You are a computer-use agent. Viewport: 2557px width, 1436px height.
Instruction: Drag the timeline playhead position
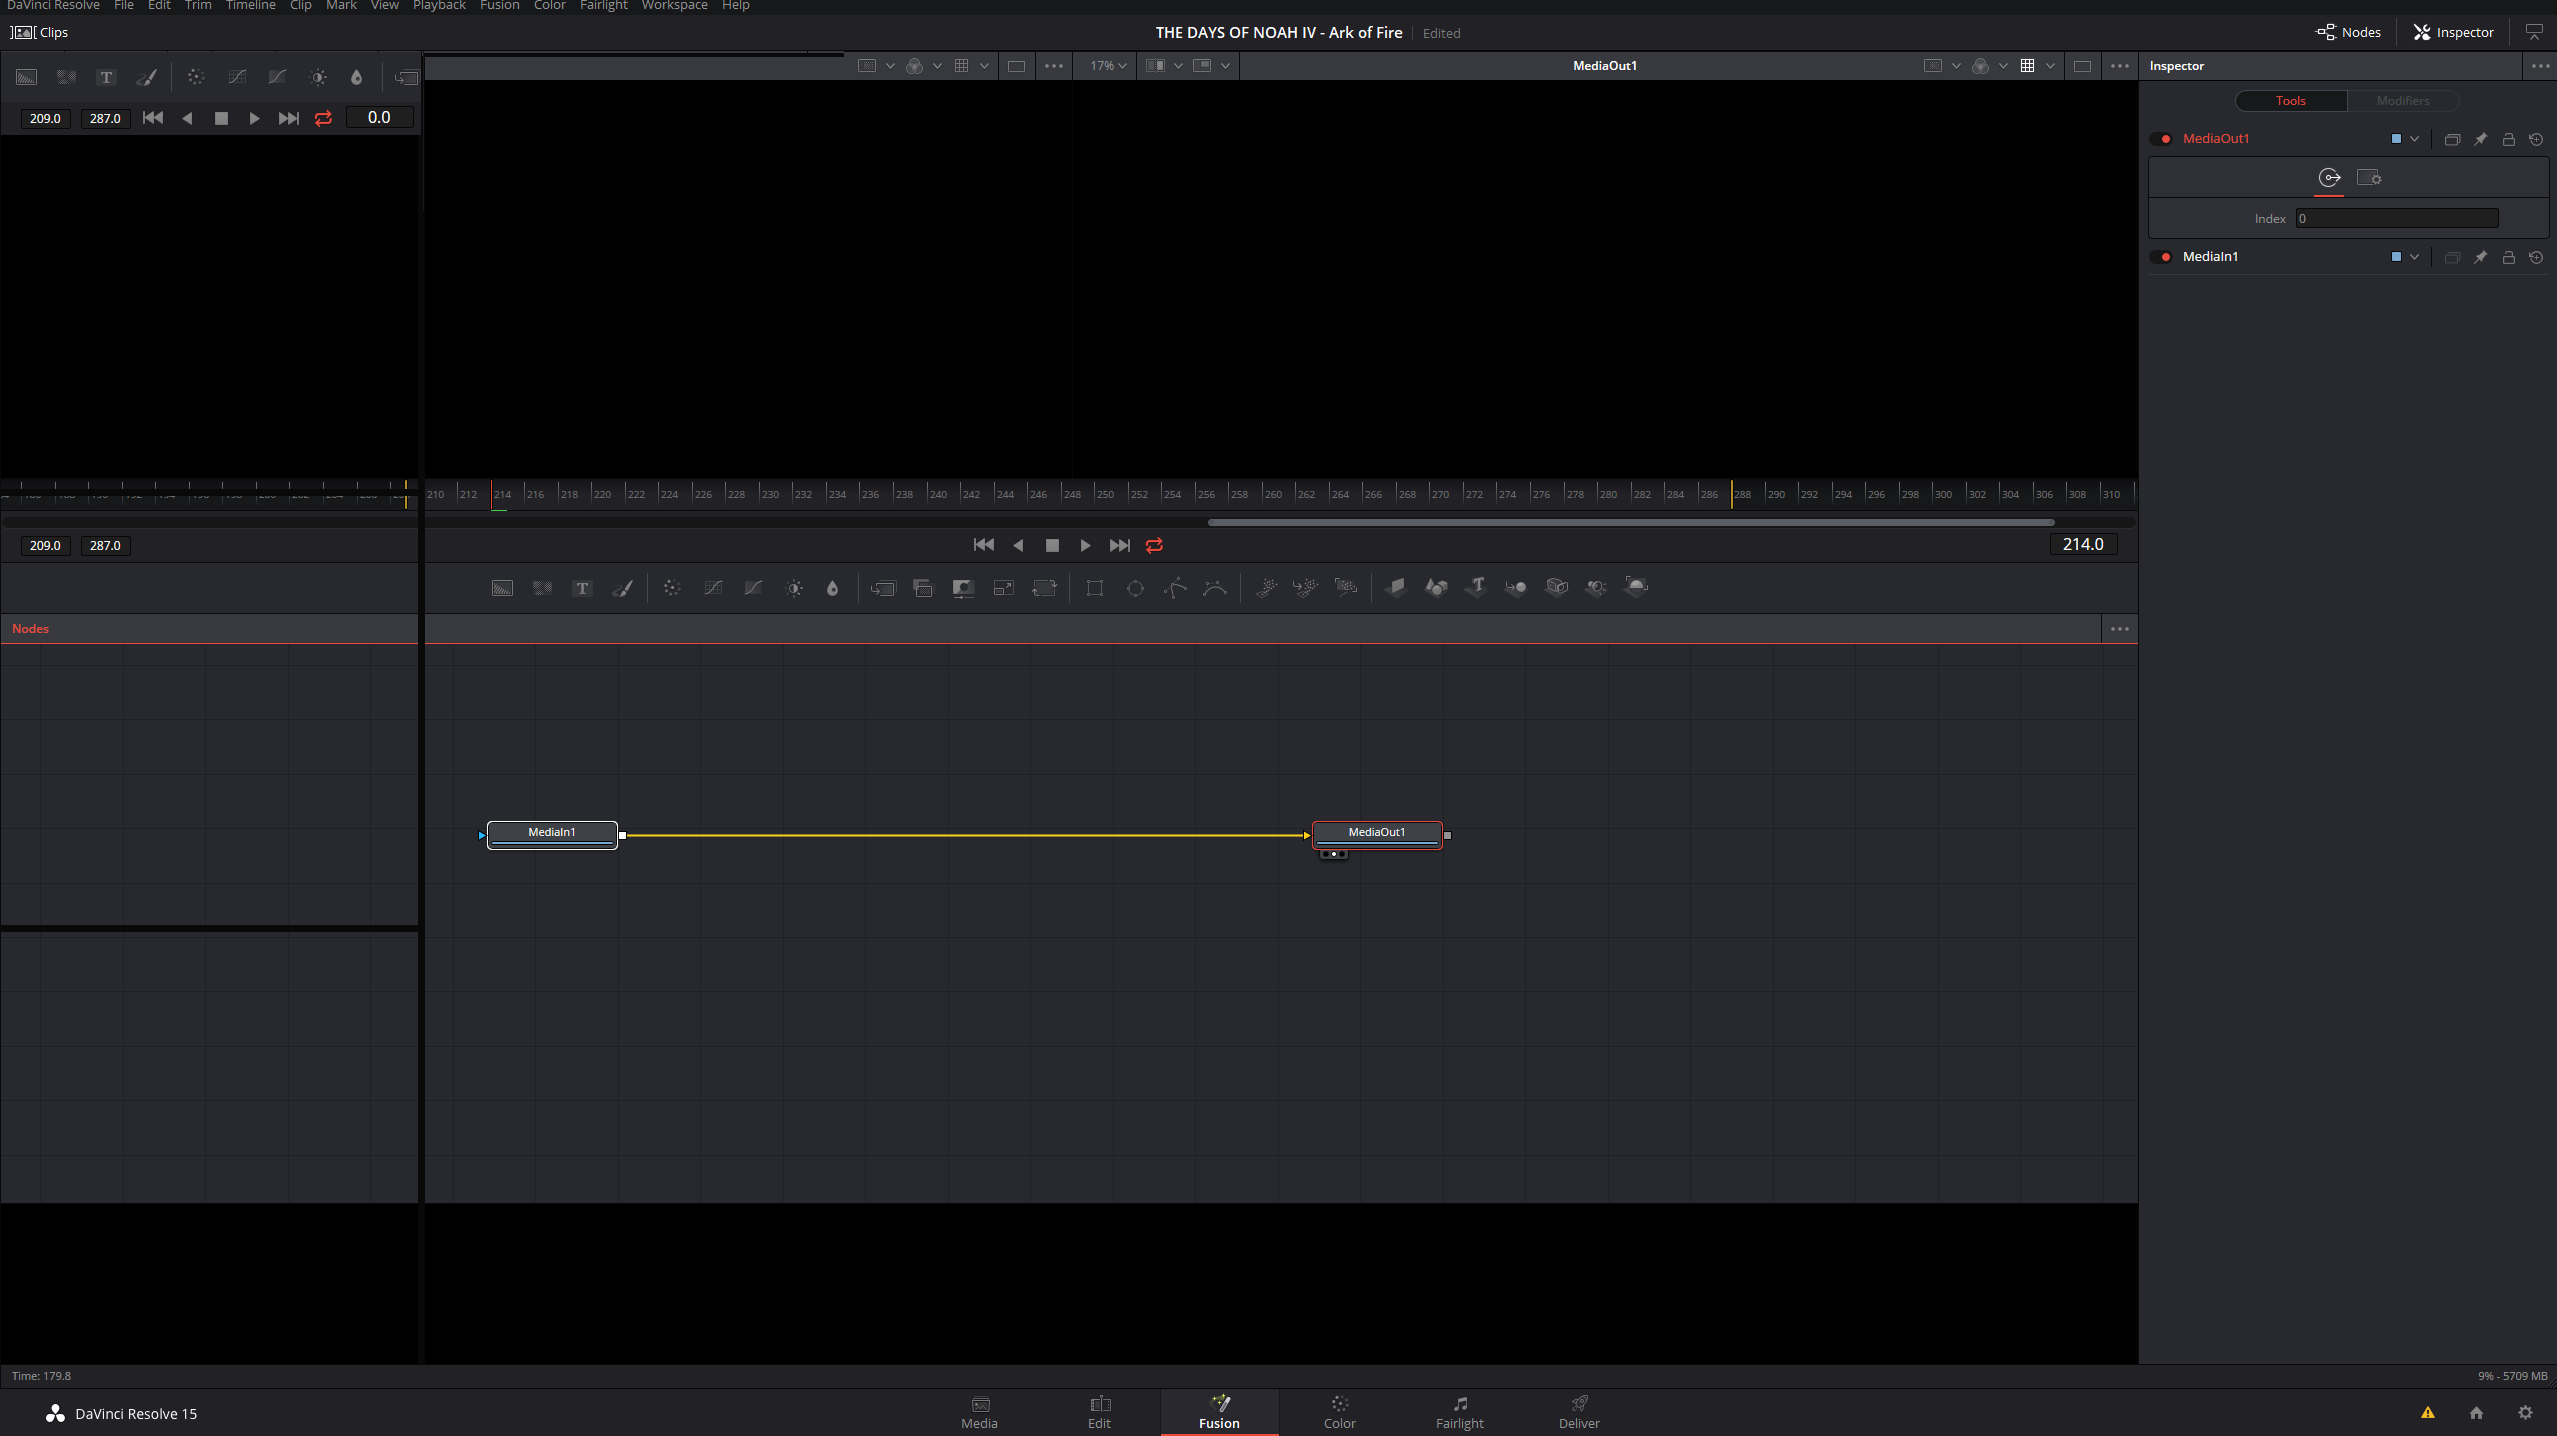click(x=493, y=493)
